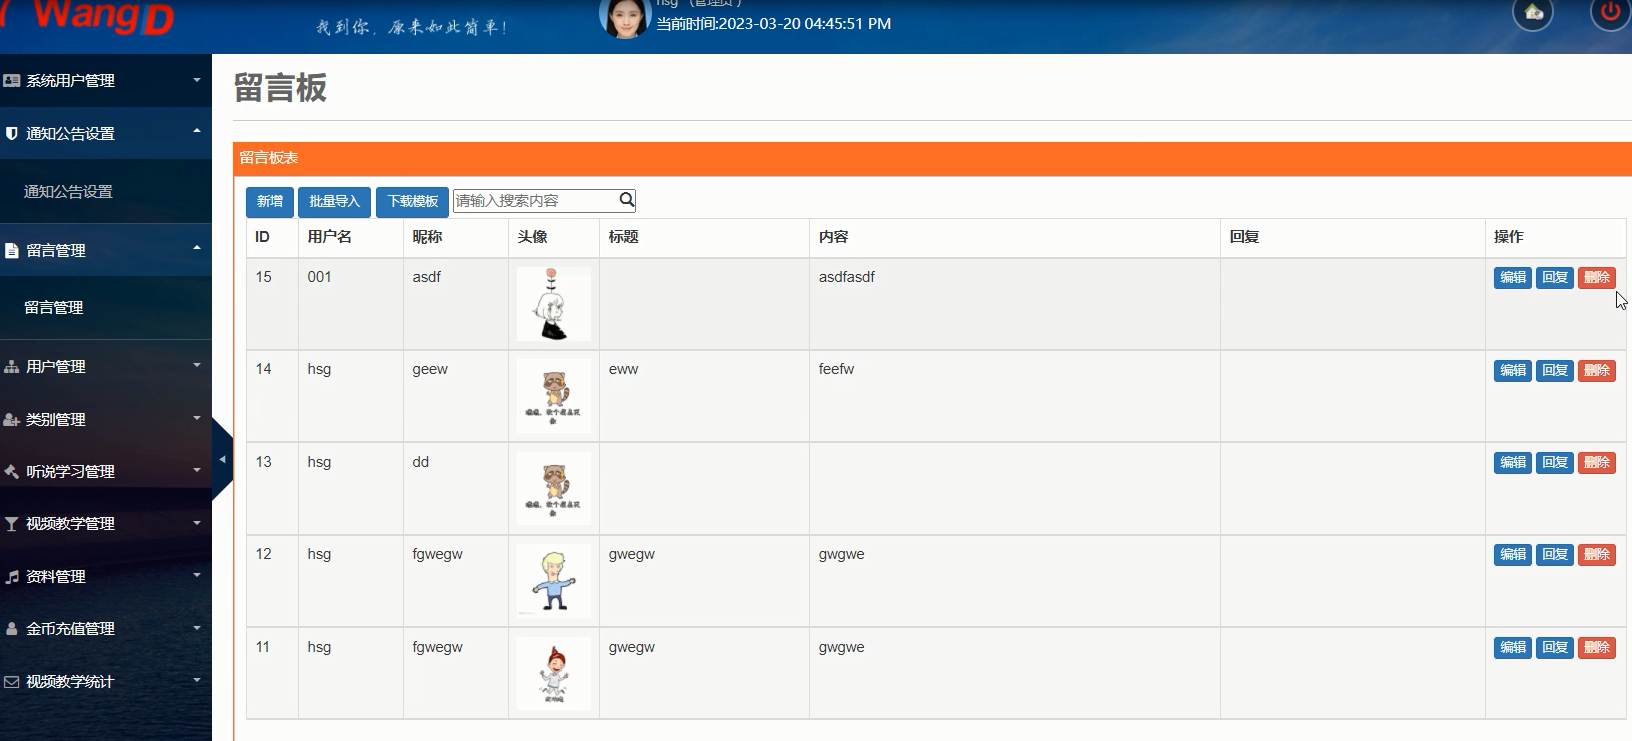The width and height of the screenshot is (1632, 741).
Task: Collapse the 通知公告设置 menu arrow
Action: click(197, 131)
